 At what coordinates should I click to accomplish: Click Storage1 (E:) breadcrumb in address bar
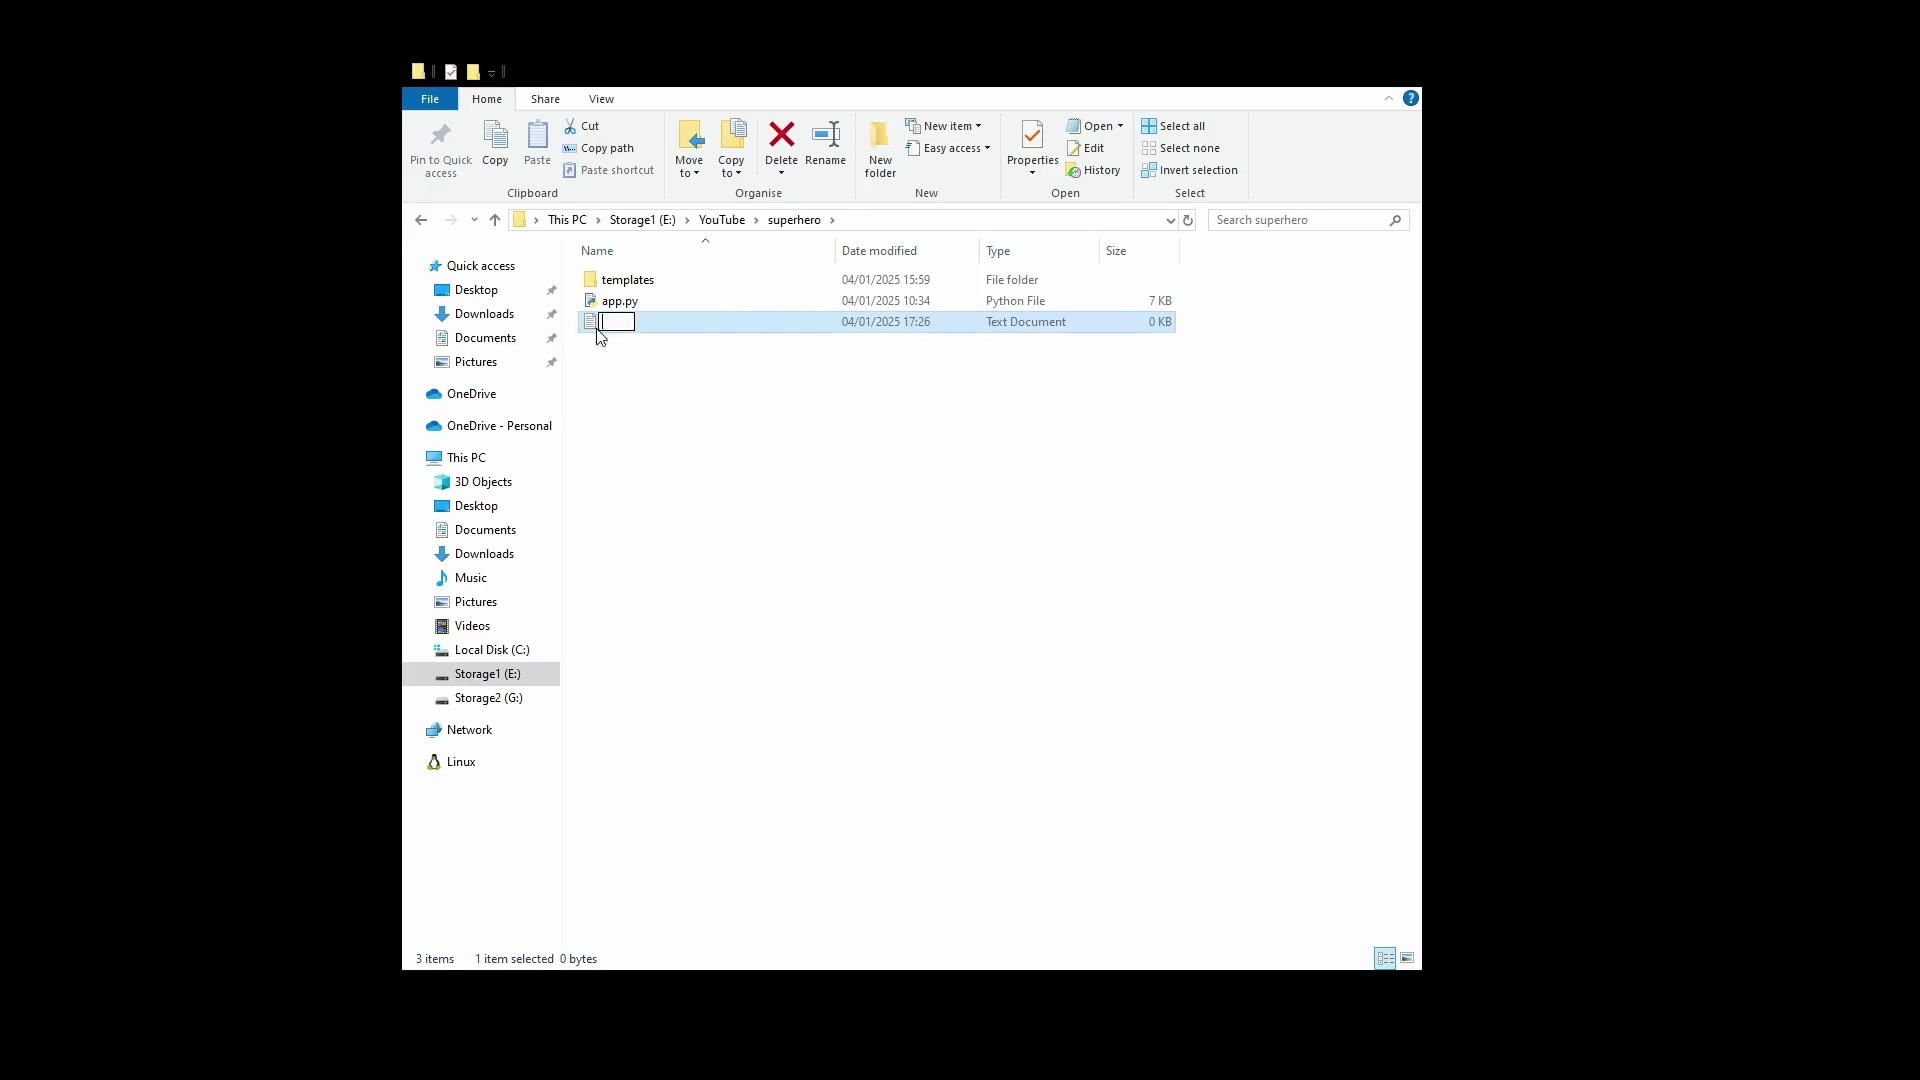click(x=643, y=220)
